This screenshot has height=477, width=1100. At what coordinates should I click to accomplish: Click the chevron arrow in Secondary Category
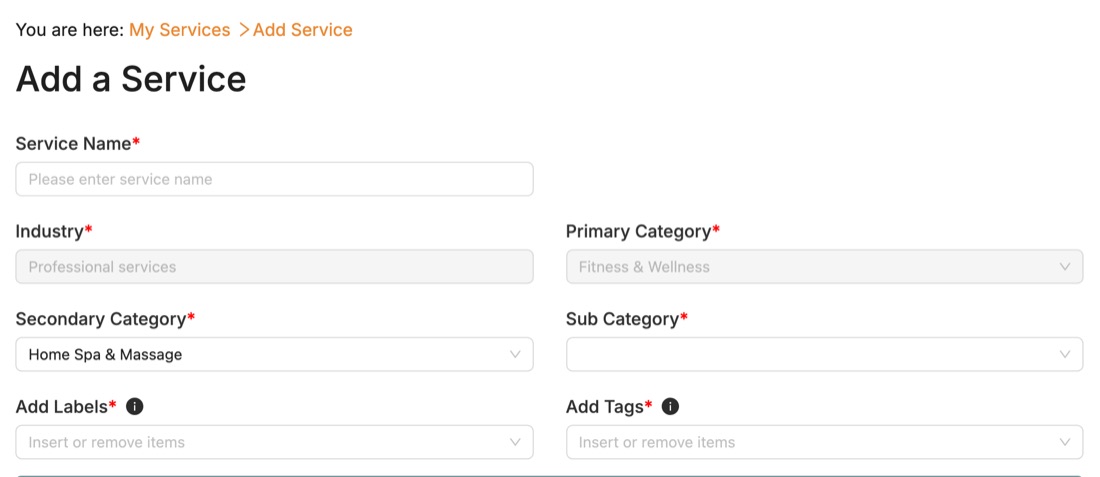(515, 354)
